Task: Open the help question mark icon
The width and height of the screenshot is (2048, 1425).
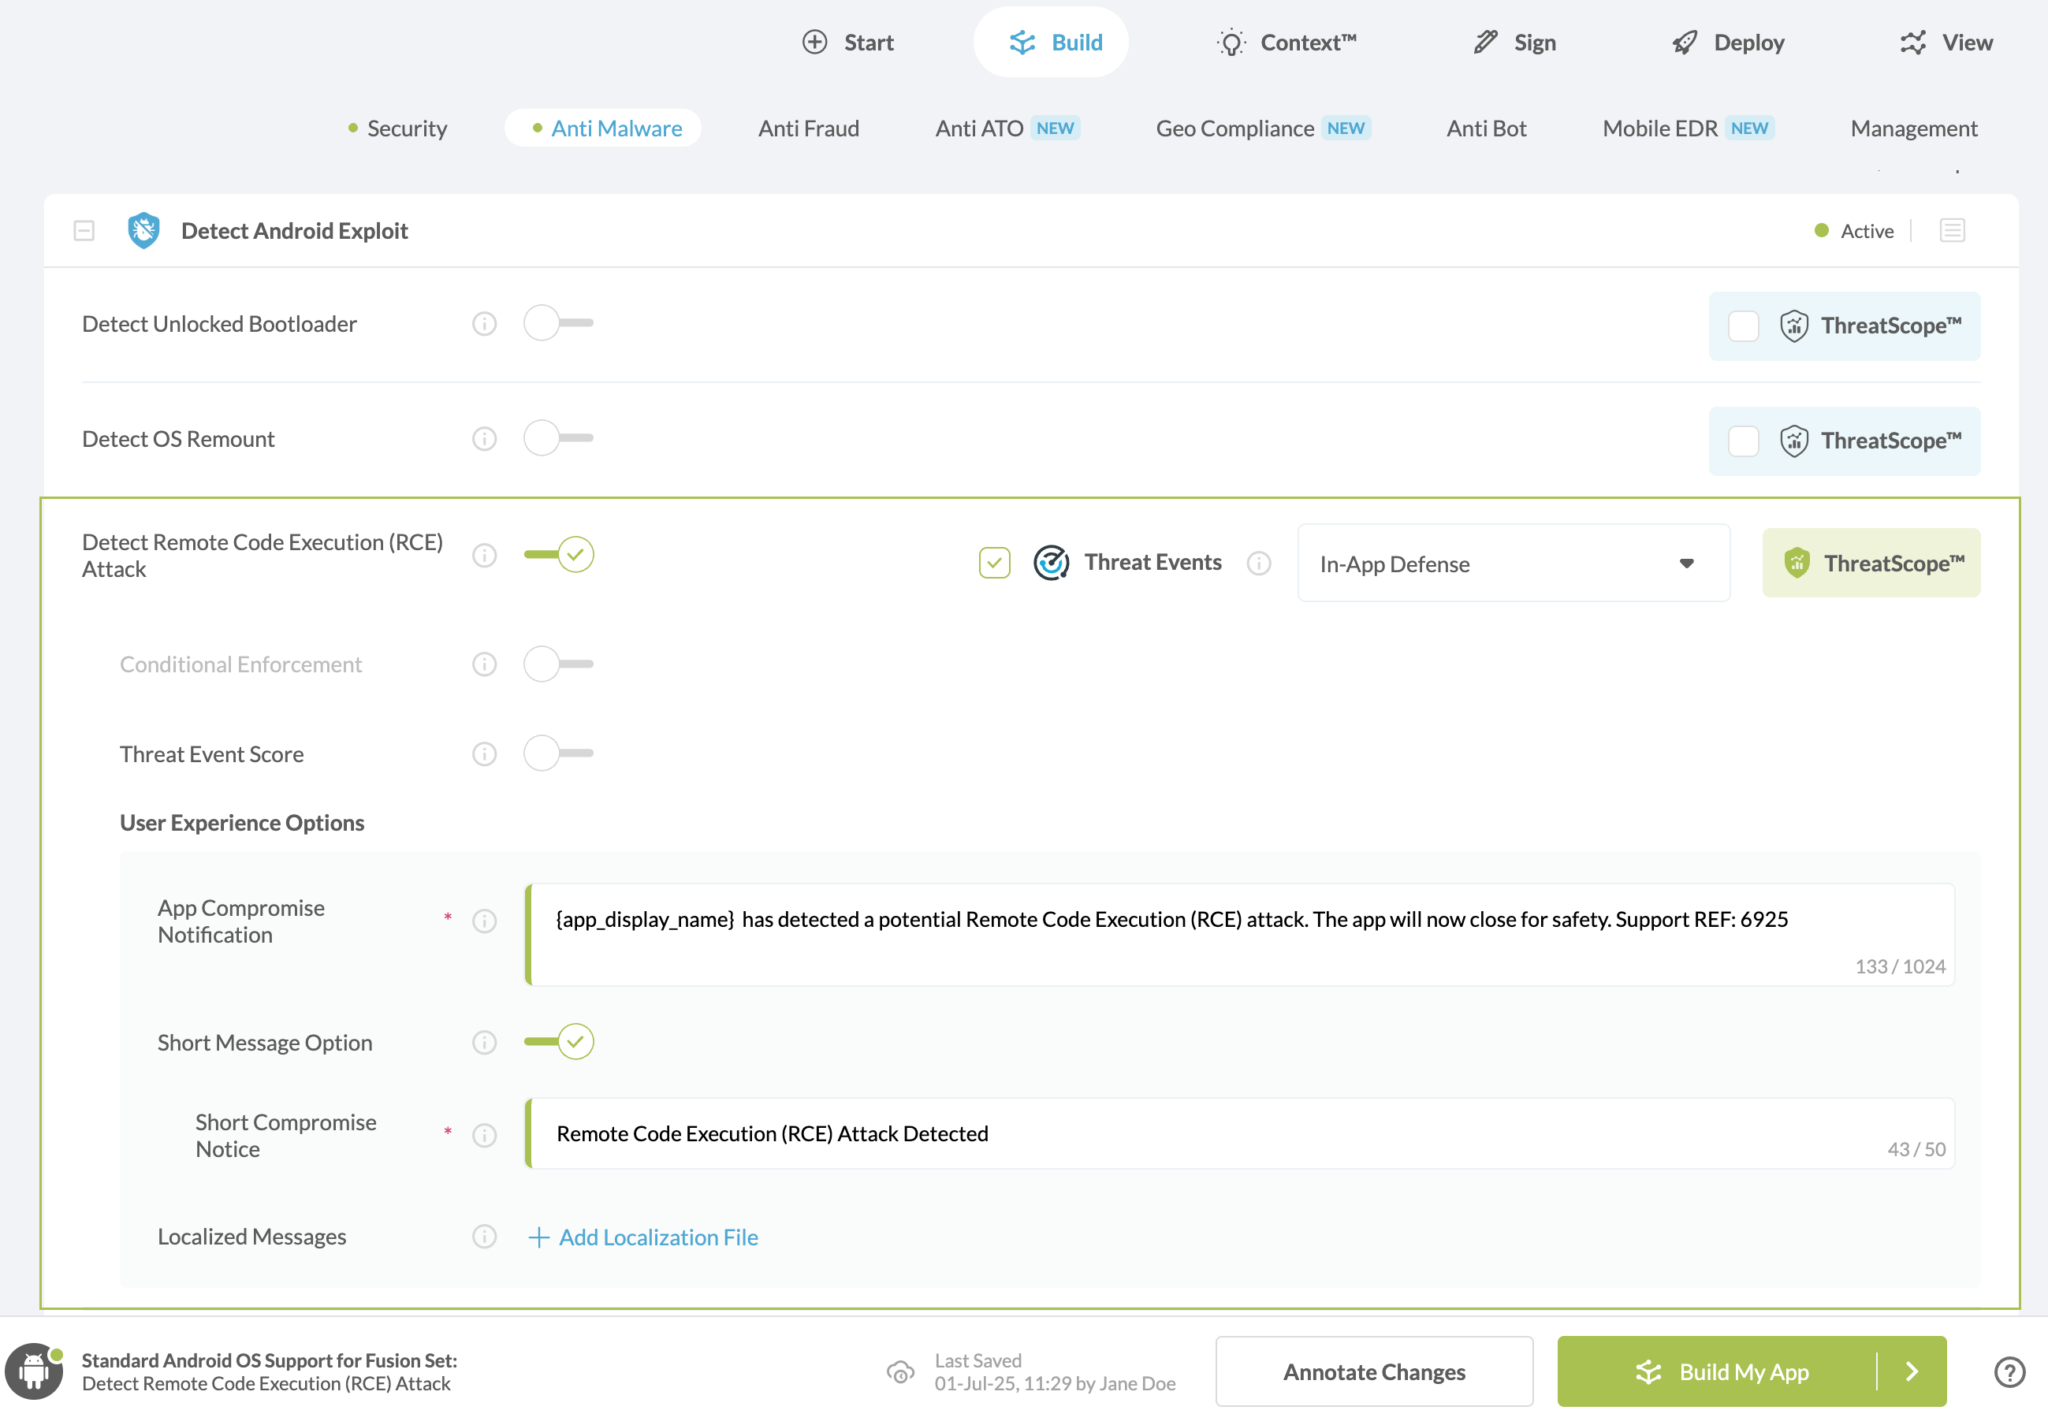Action: click(x=2010, y=1372)
